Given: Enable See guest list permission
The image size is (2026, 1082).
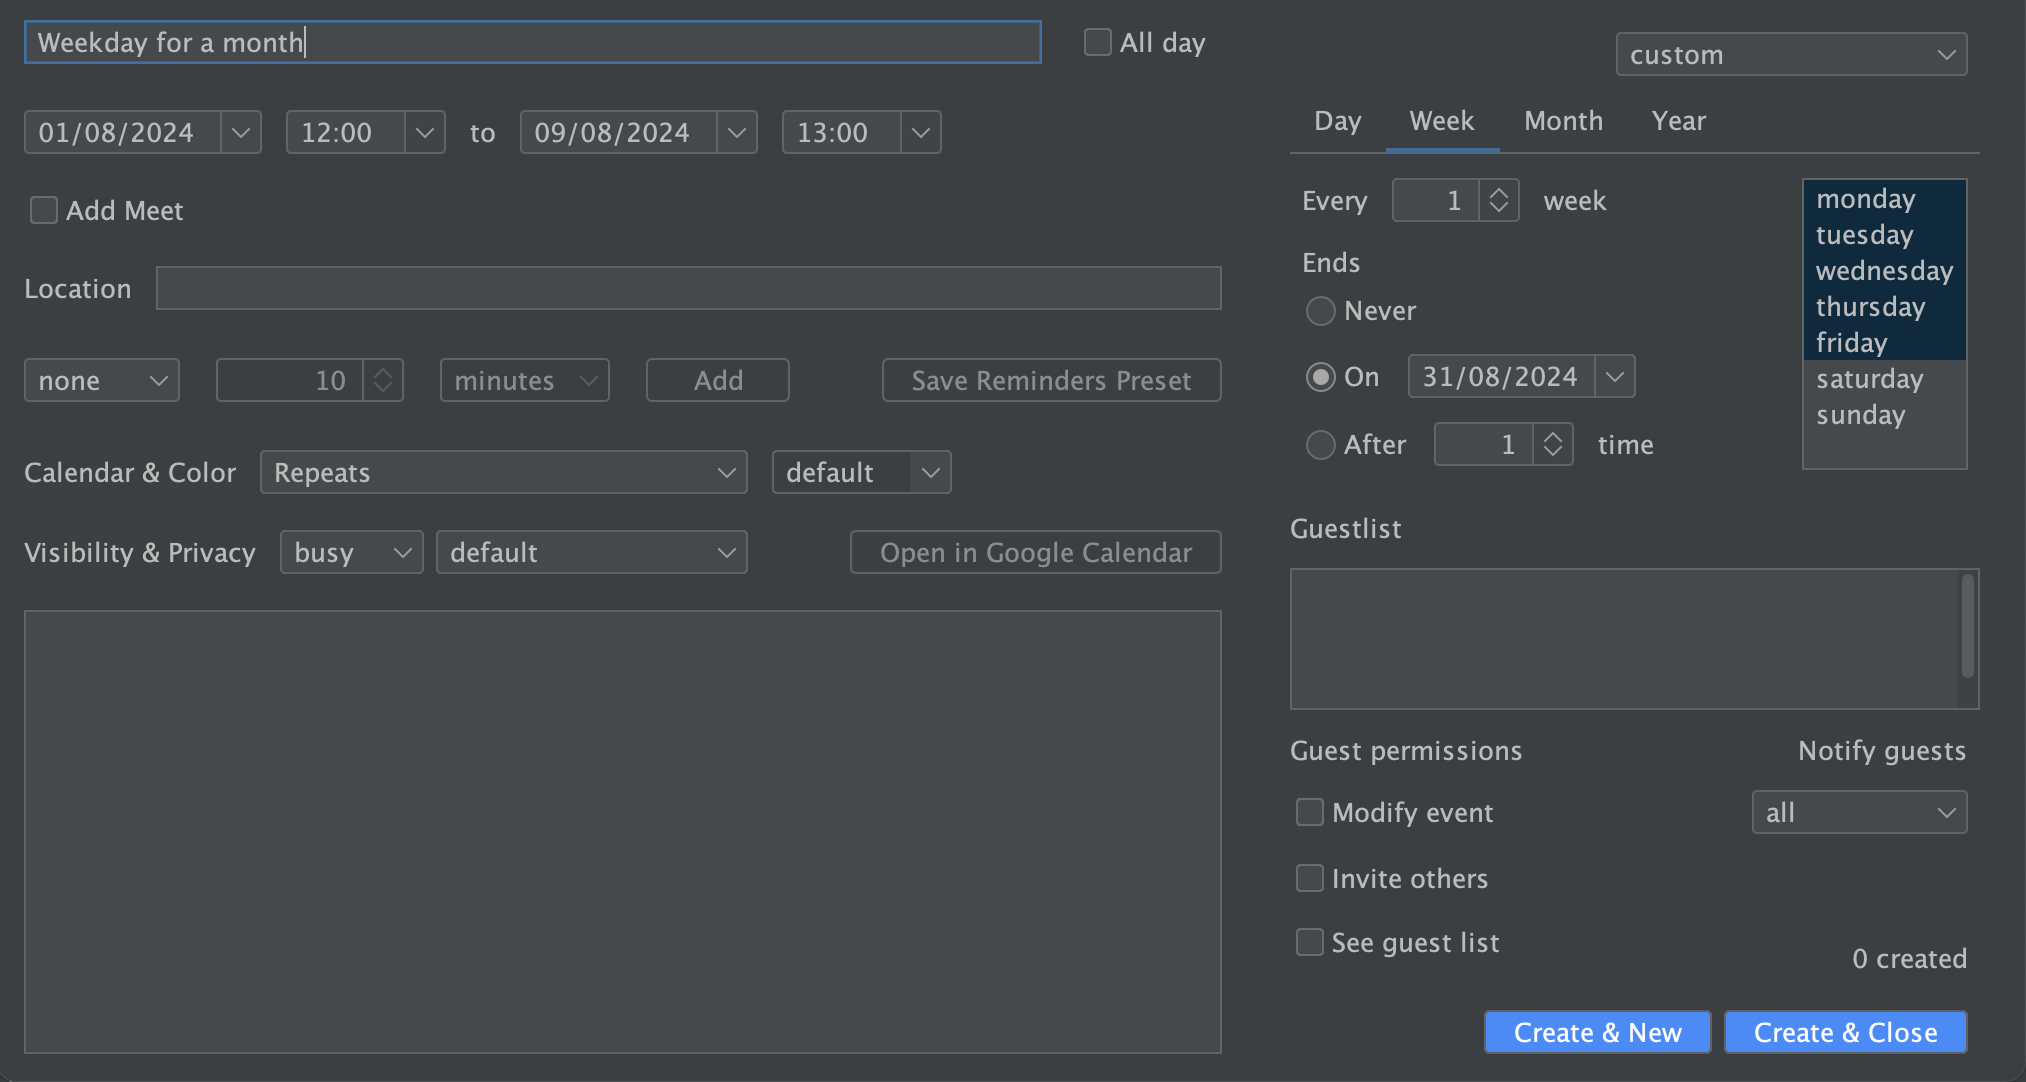Looking at the screenshot, I should pos(1310,942).
